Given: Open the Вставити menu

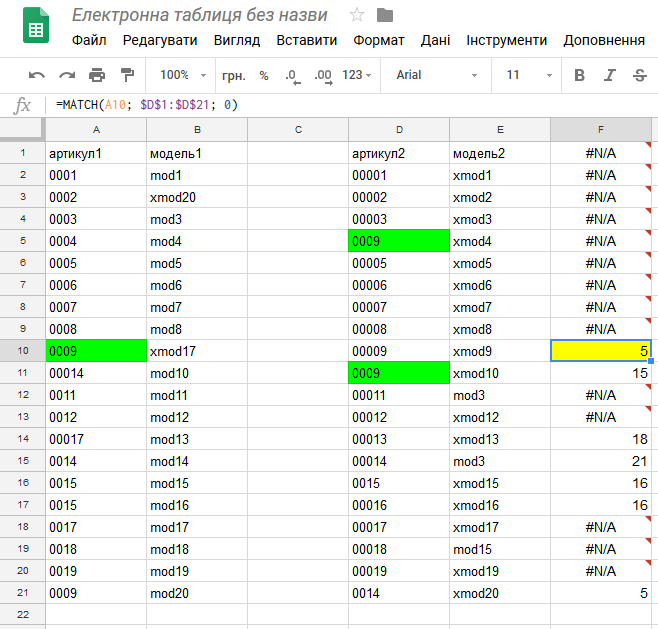Looking at the screenshot, I should click(306, 40).
